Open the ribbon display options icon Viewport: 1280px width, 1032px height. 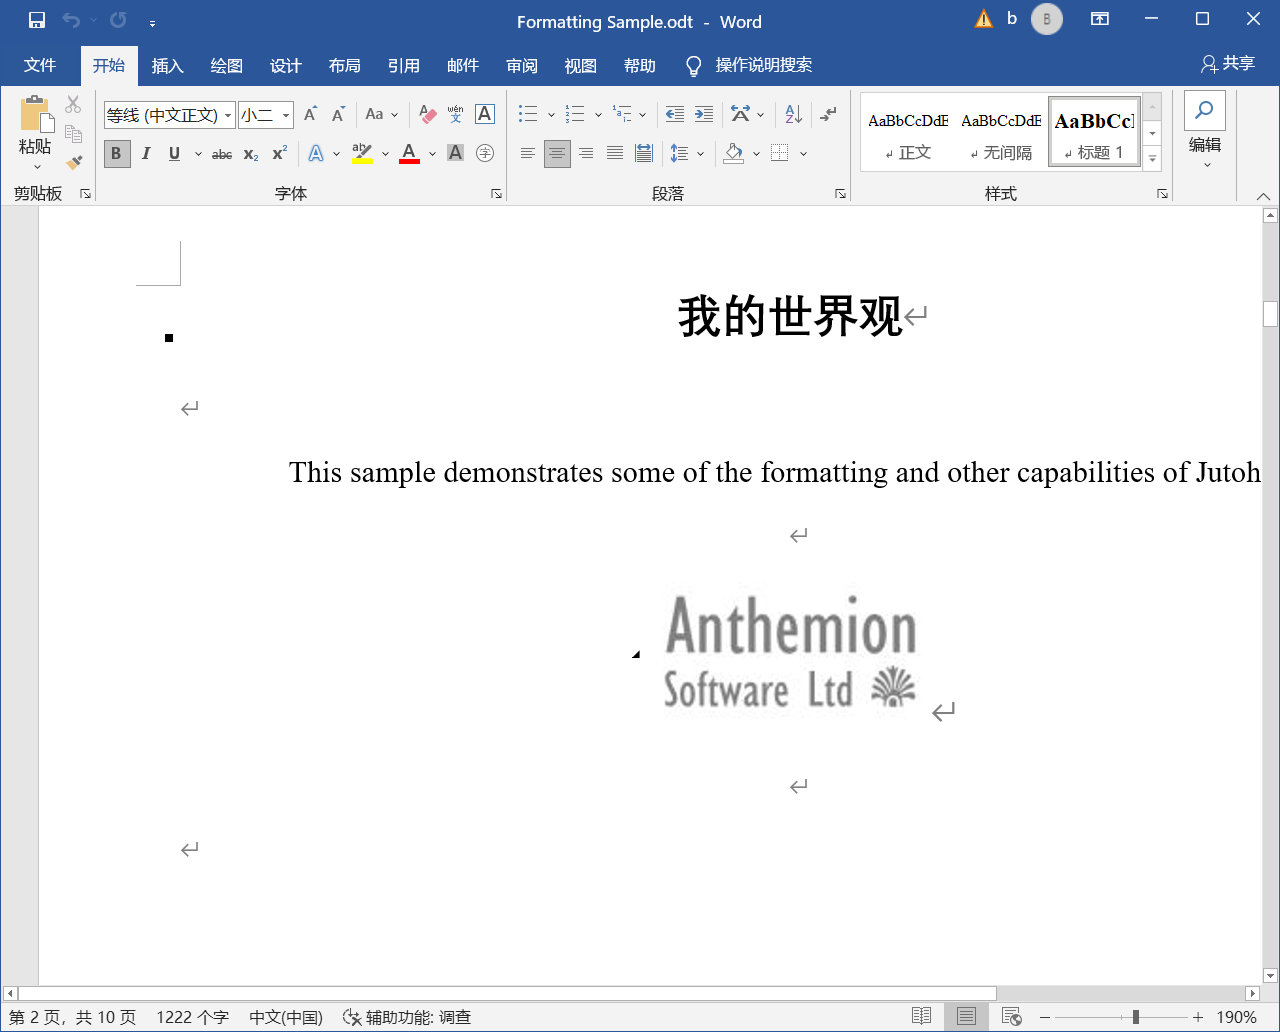pos(1100,19)
